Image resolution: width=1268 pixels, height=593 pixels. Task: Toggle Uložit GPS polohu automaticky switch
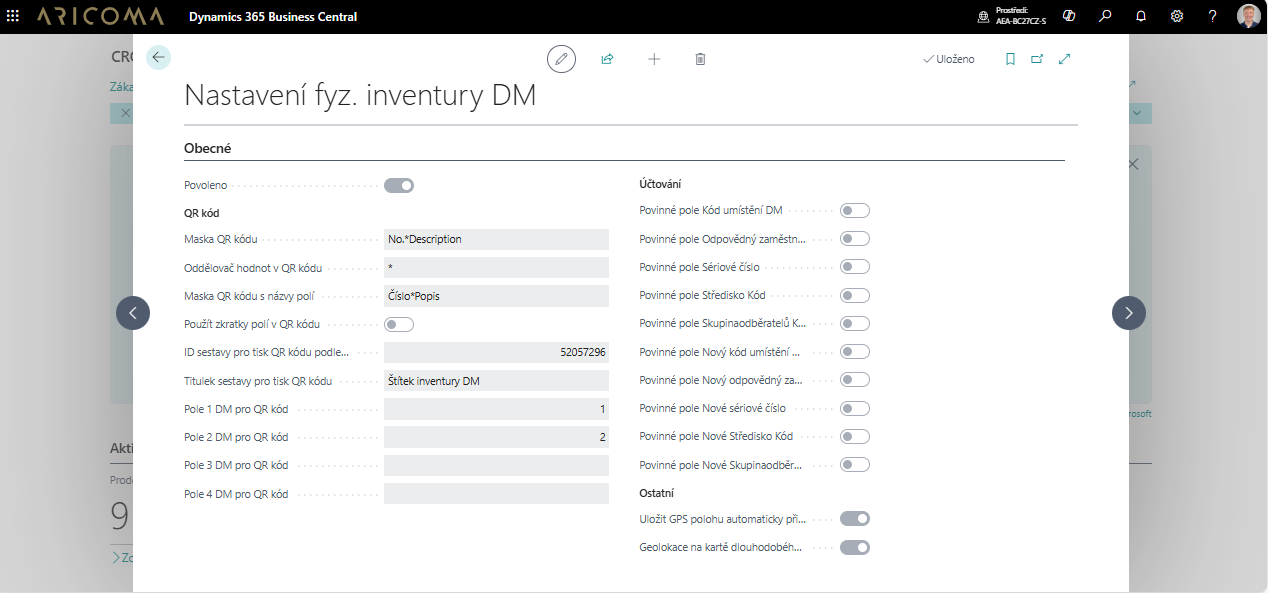click(855, 518)
